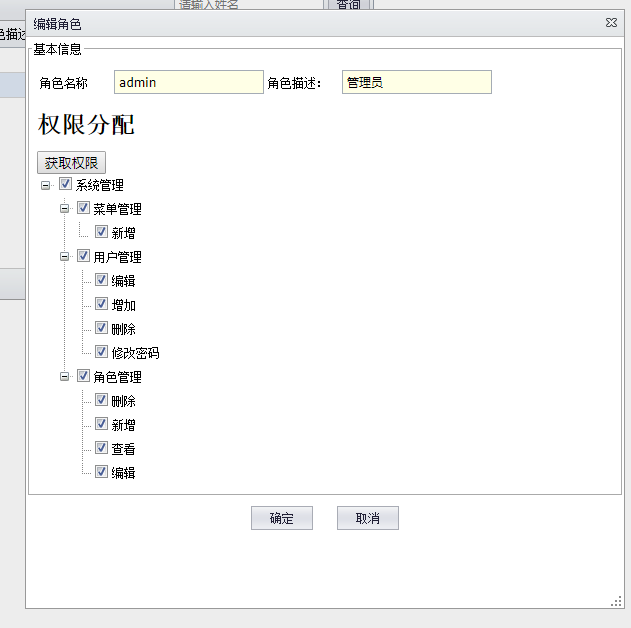Uncheck 新增 checkbox under 菜单管理

pyautogui.click(x=101, y=232)
